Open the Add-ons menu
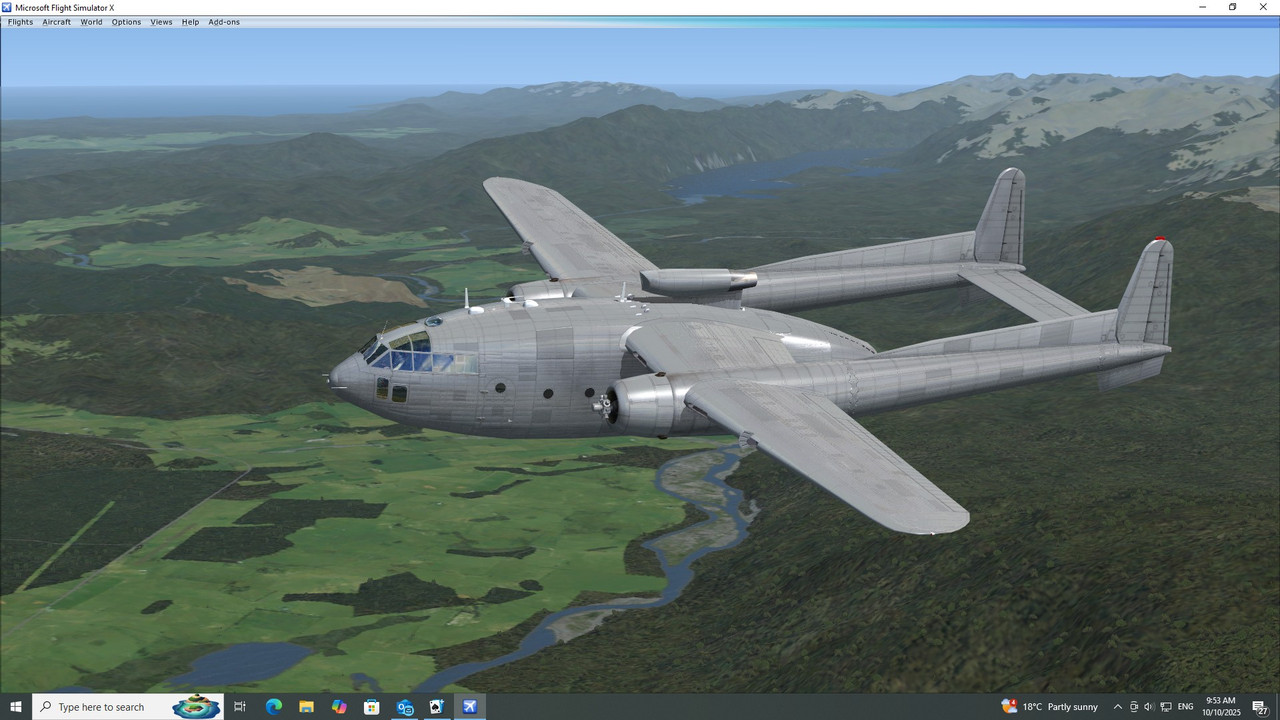The image size is (1280, 720). click(224, 22)
